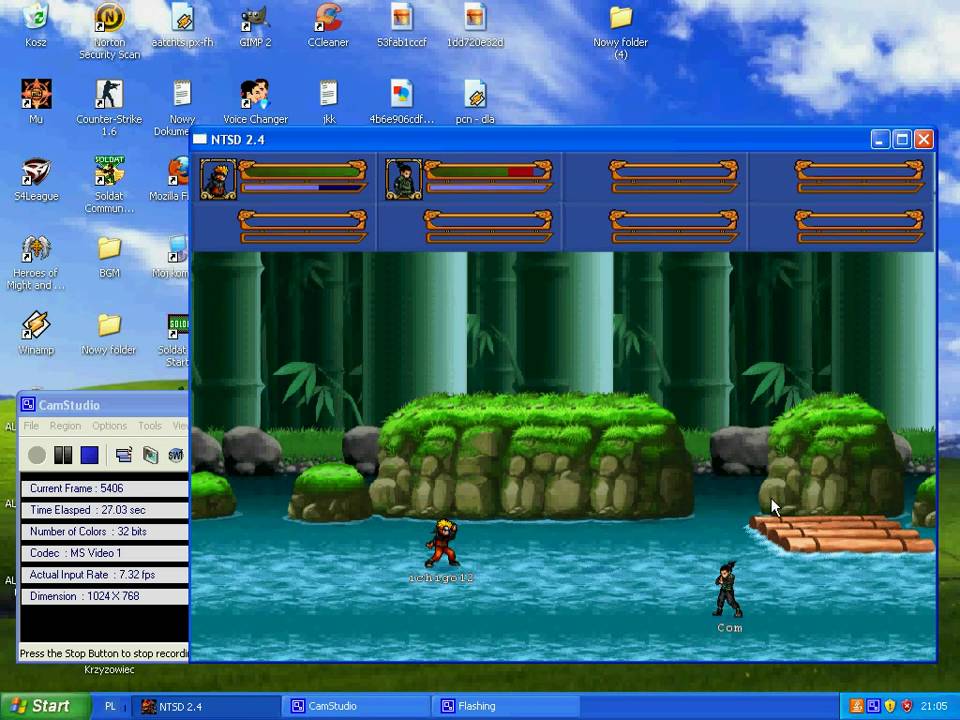
Task: Click the orange Java tray icon
Action: [857, 706]
